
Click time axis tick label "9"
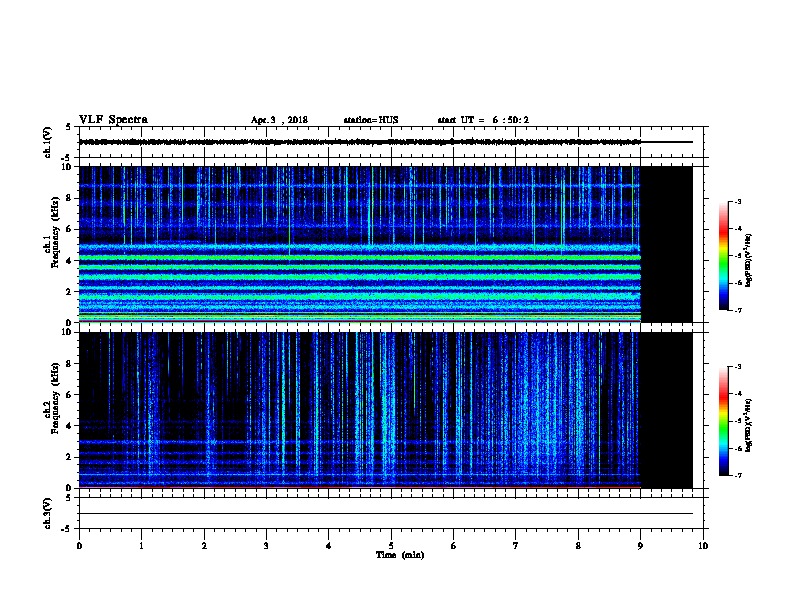tap(640, 546)
